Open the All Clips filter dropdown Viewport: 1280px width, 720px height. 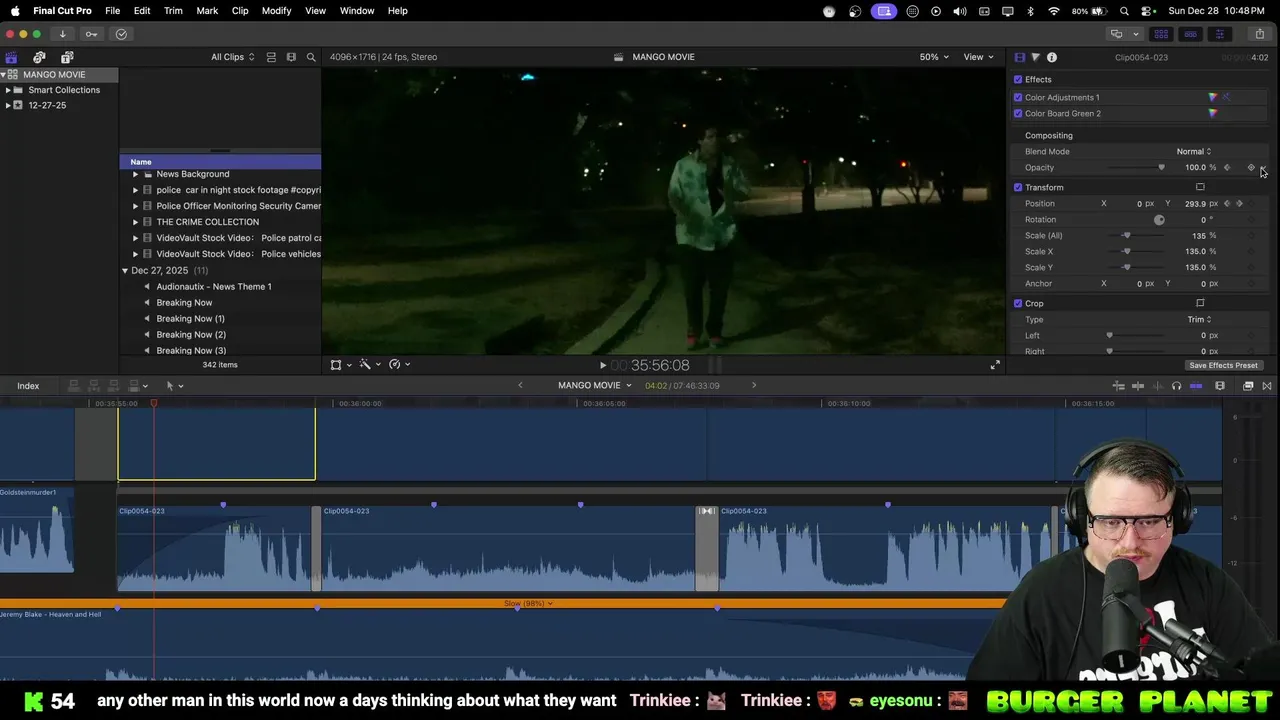(232, 57)
